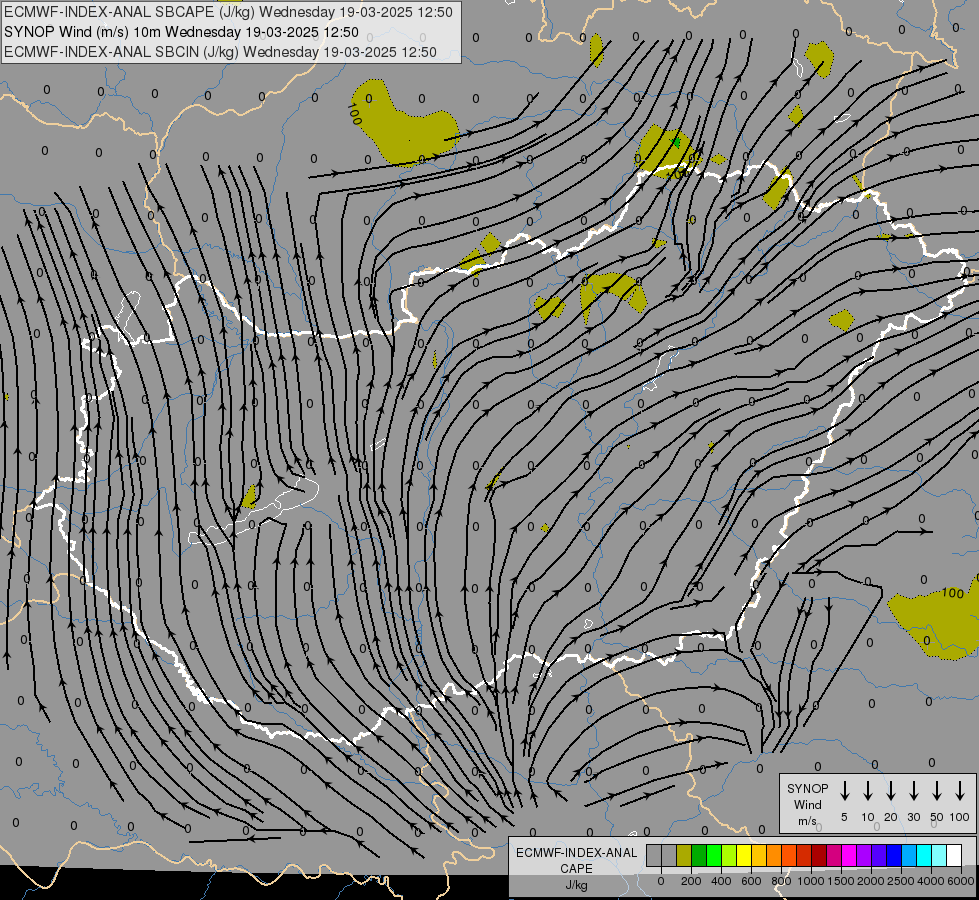Select the olive CAPE legend swatch

(x=684, y=855)
